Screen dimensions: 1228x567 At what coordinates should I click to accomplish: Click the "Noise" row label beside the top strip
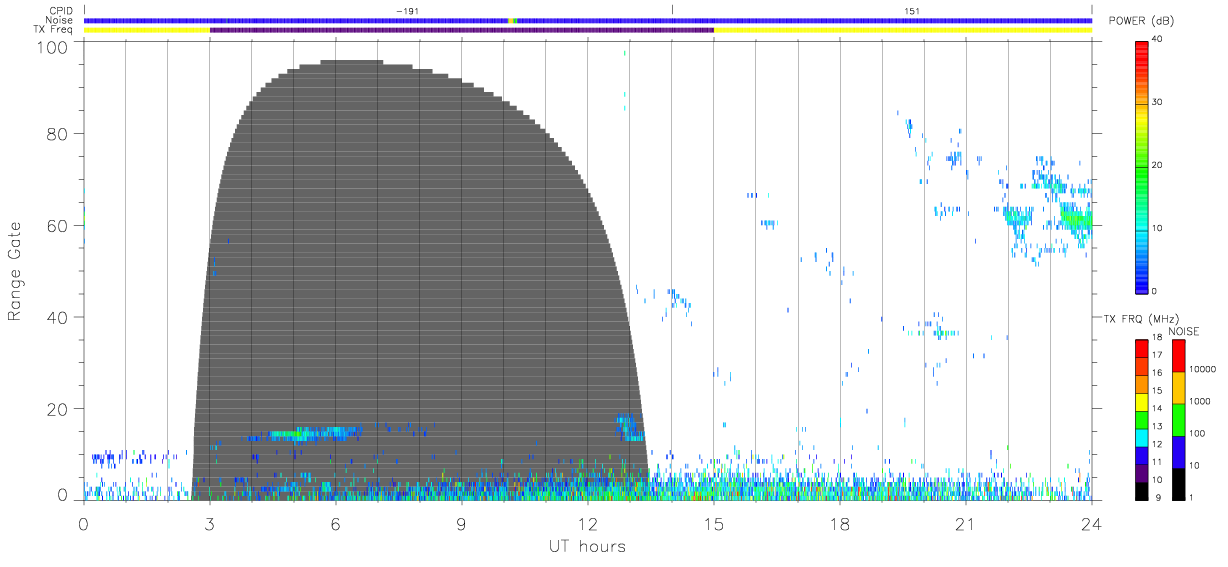click(x=61, y=20)
